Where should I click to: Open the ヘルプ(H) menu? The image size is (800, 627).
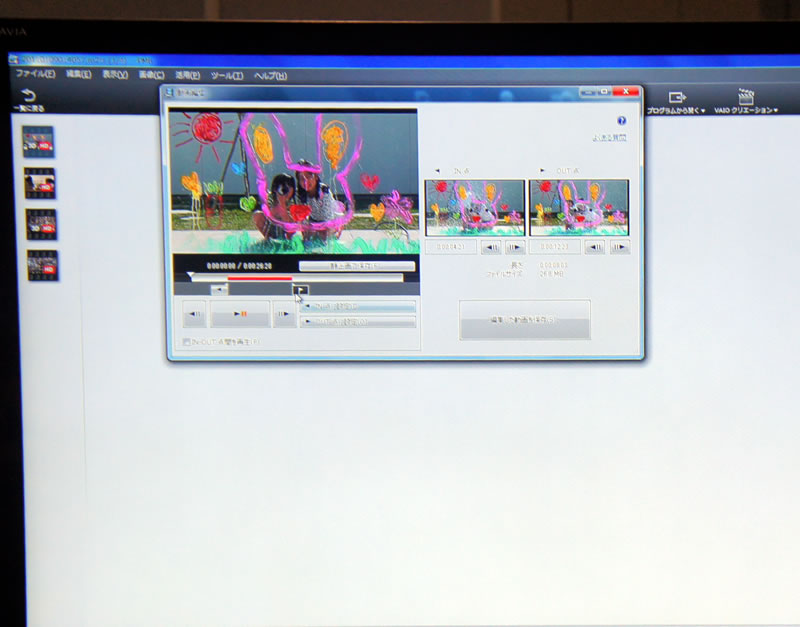point(269,75)
